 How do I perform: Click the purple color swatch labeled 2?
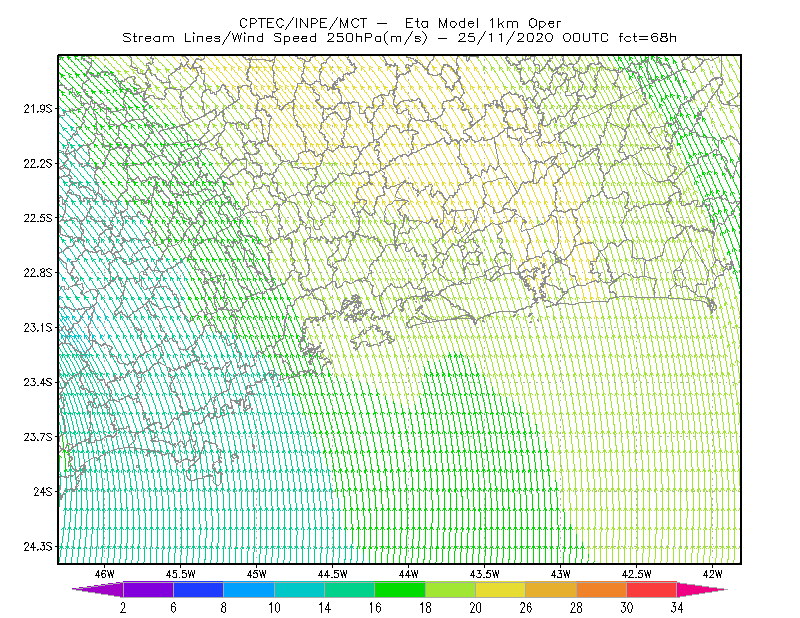(x=148, y=589)
